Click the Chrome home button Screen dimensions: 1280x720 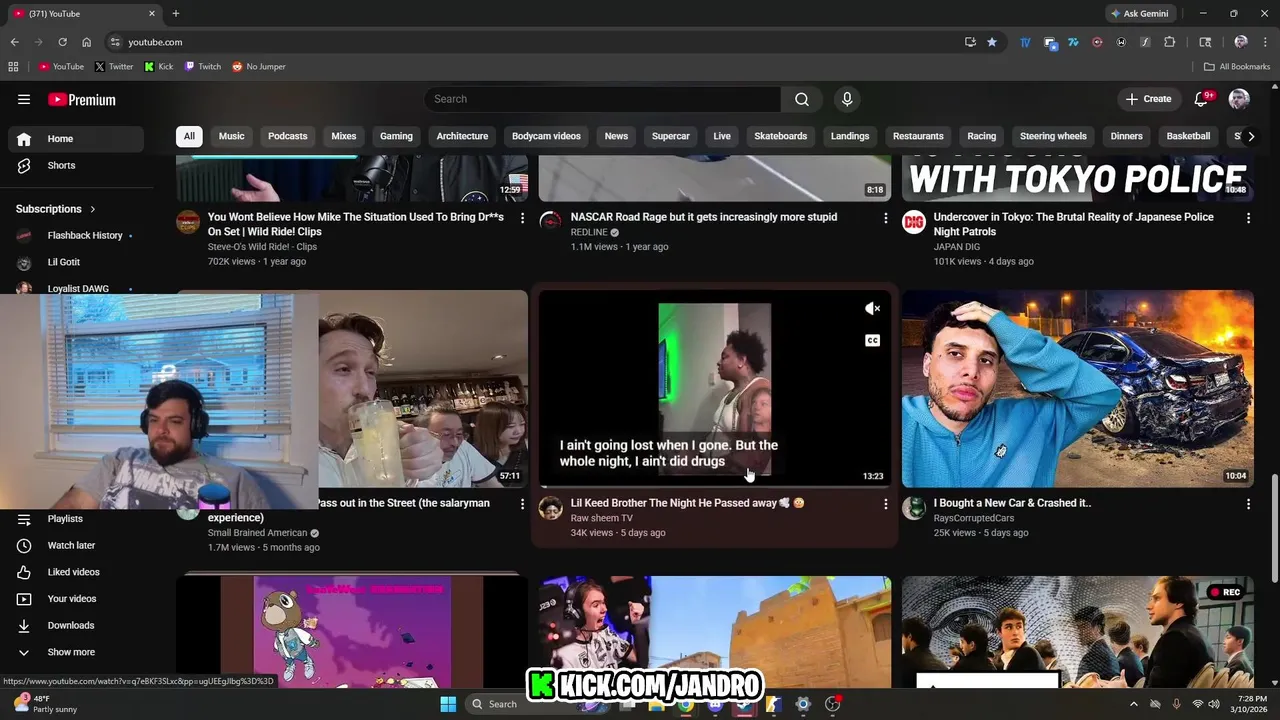[x=86, y=42]
